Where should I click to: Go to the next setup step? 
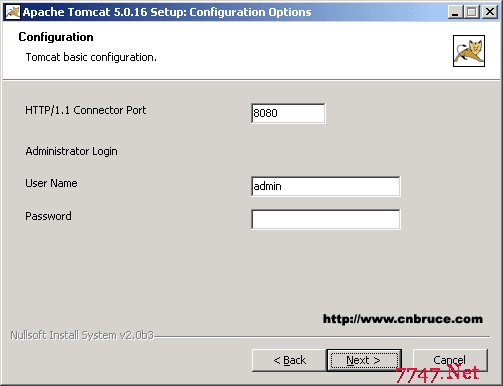click(364, 360)
